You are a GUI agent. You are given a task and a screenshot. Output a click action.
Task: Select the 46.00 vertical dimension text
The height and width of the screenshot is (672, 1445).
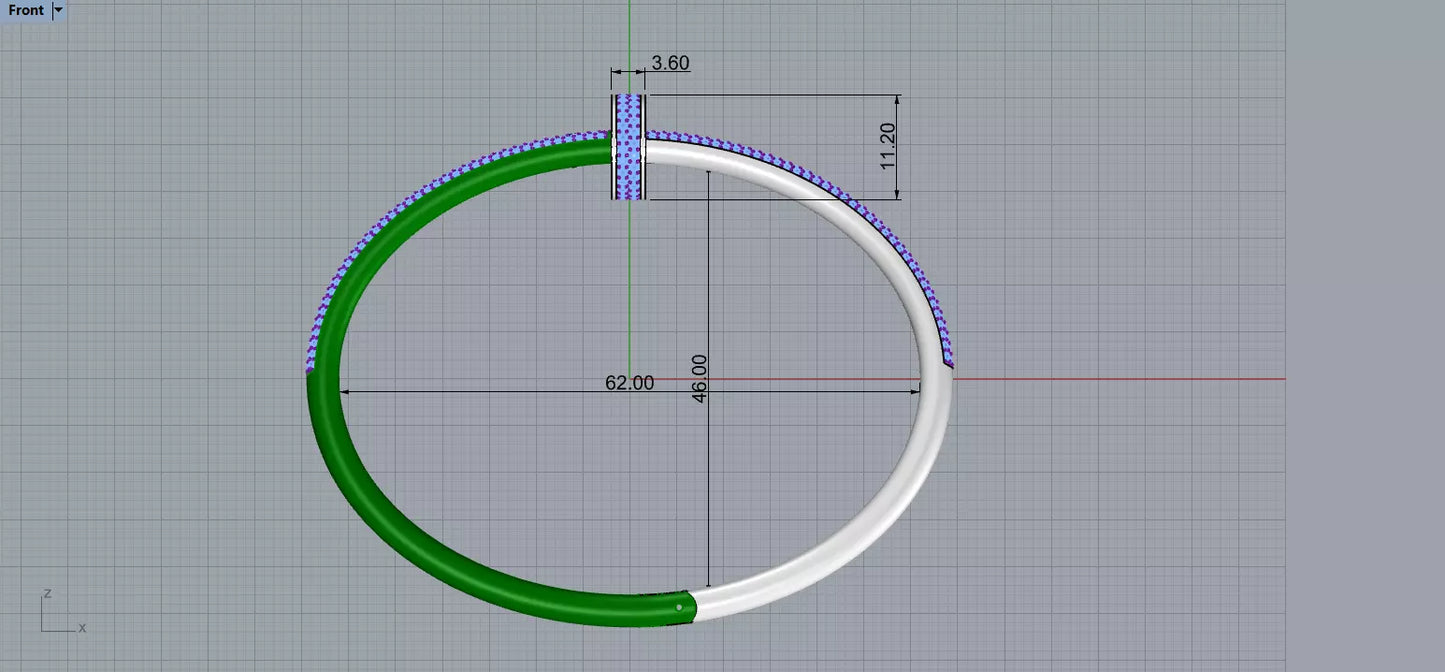tap(699, 378)
